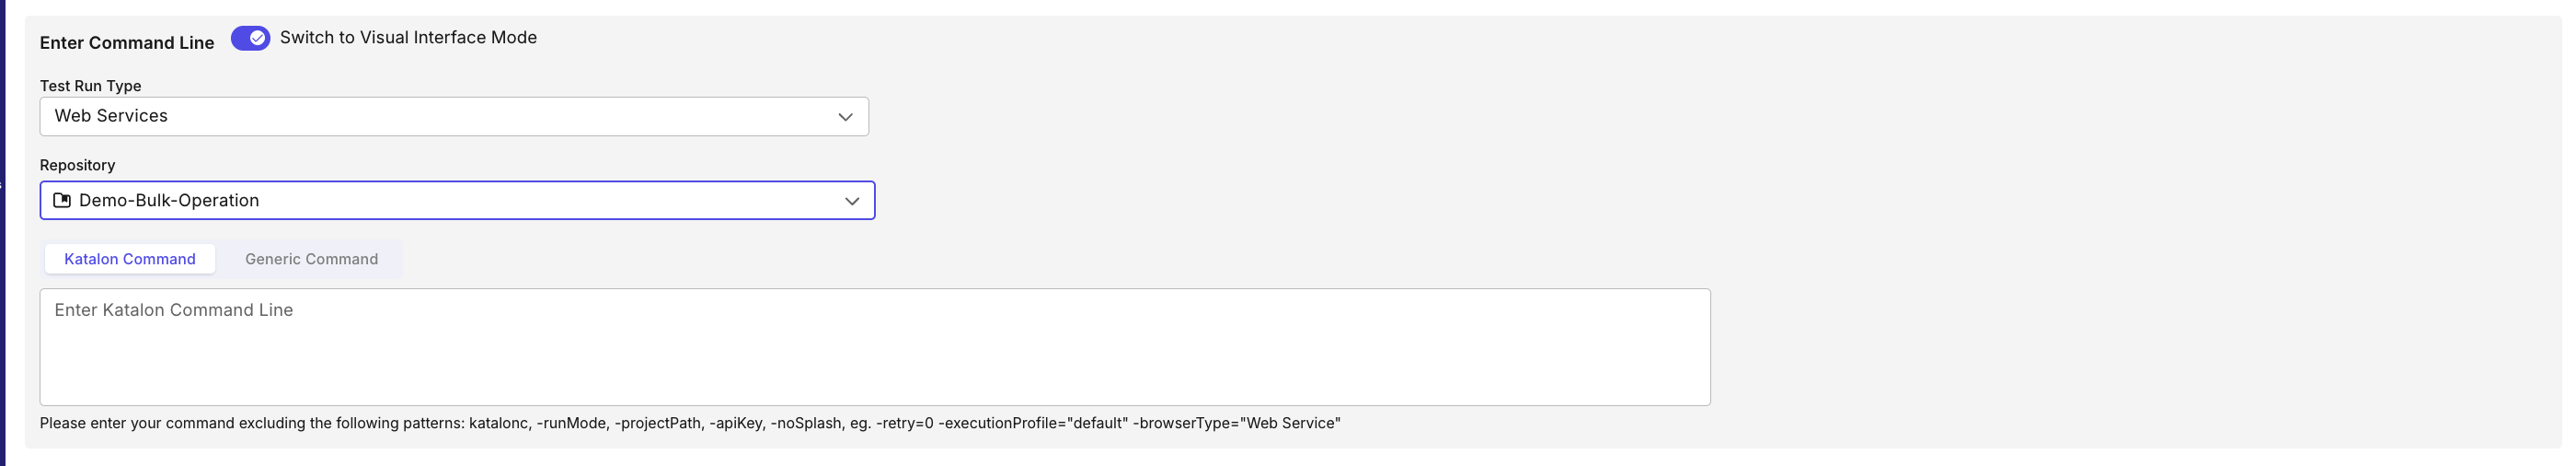
Task: Click the folder icon in the Repository field
Action: click(x=62, y=200)
